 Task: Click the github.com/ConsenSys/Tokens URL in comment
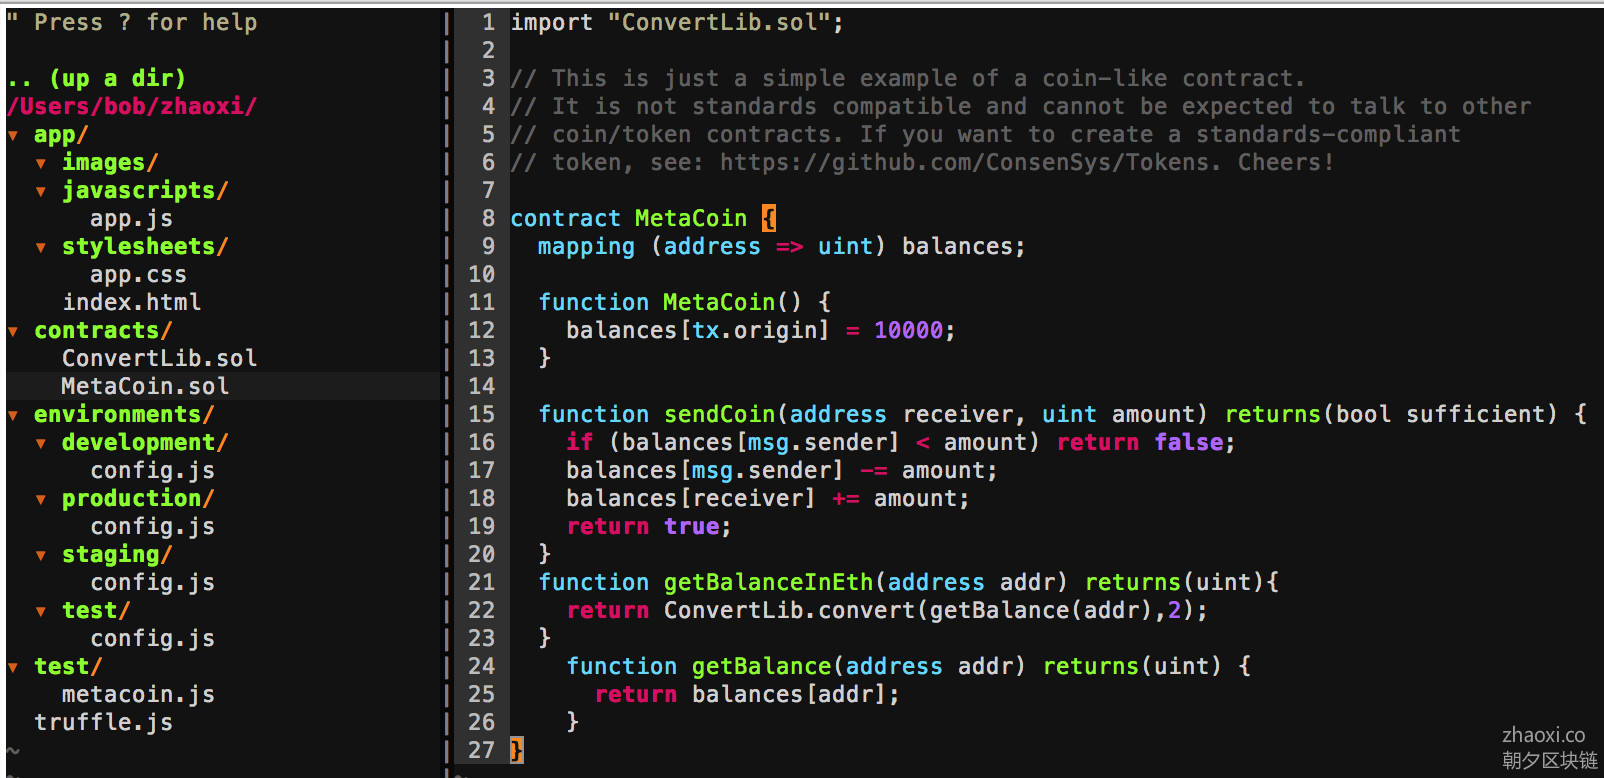coord(965,162)
